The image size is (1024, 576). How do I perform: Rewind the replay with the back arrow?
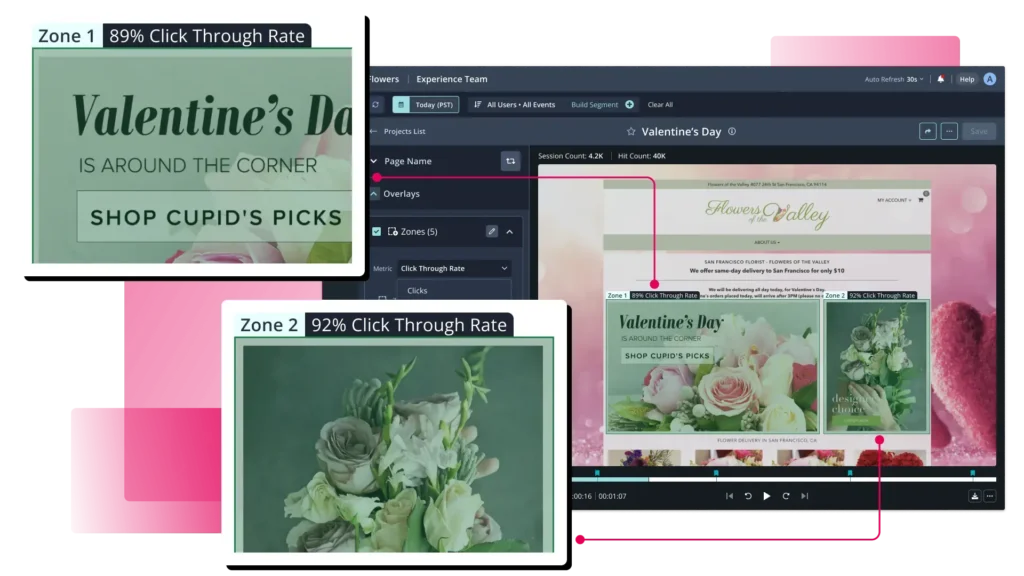(748, 496)
